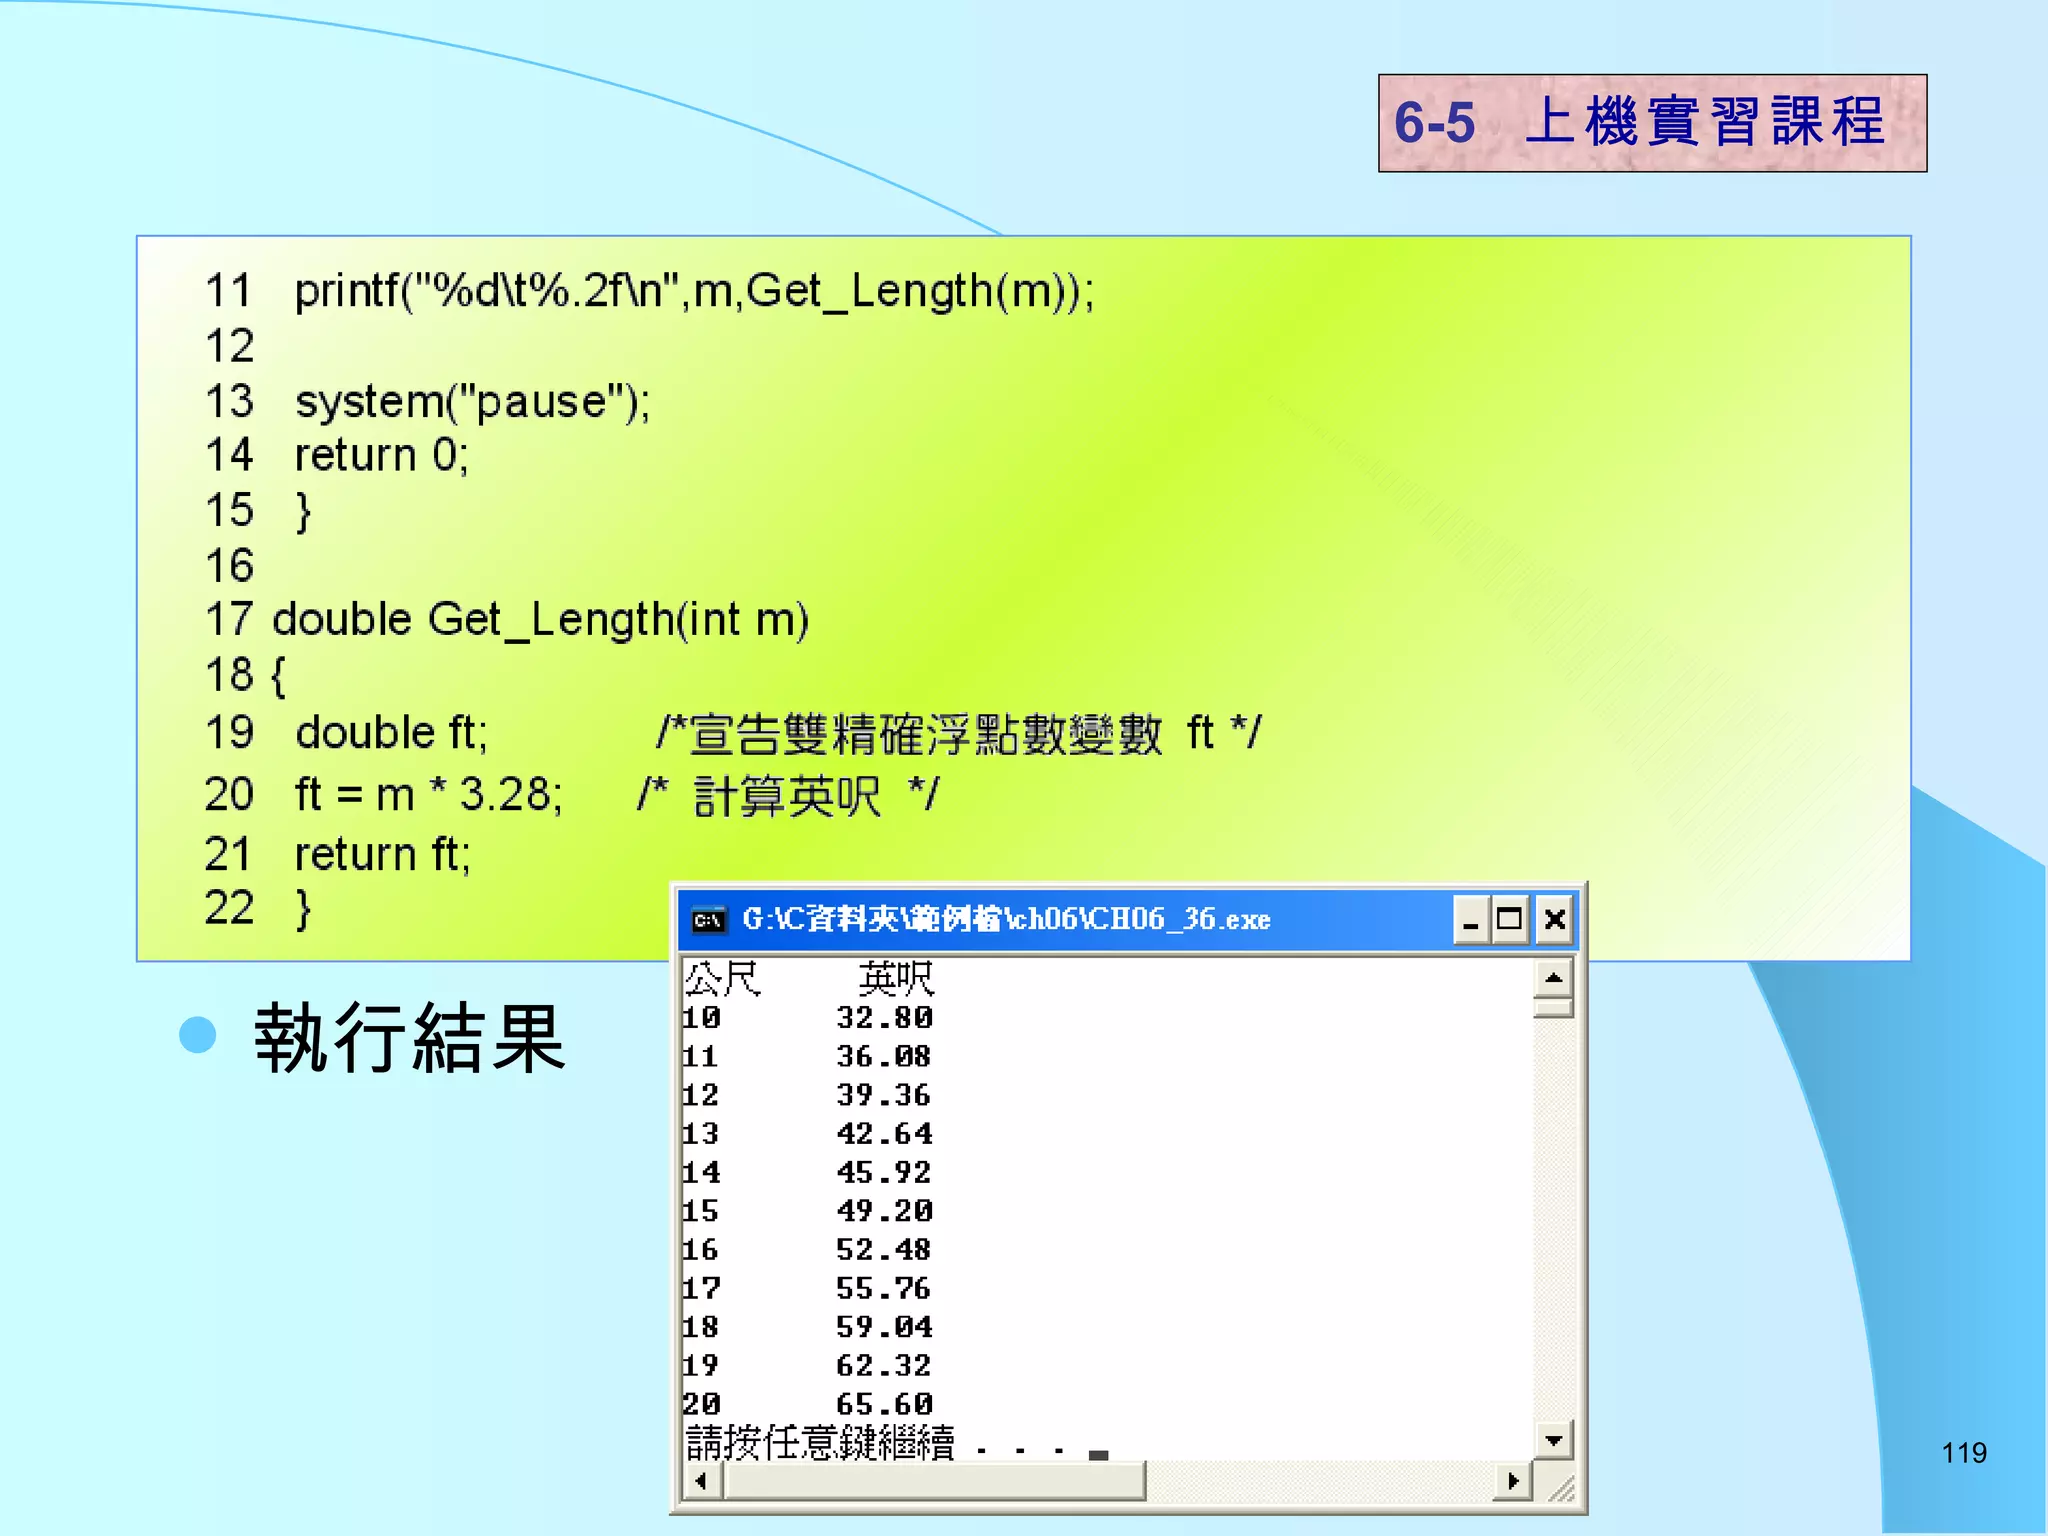2048x1536 pixels.
Task: Click the console vertical scroll up arrow
Action: click(1553, 978)
